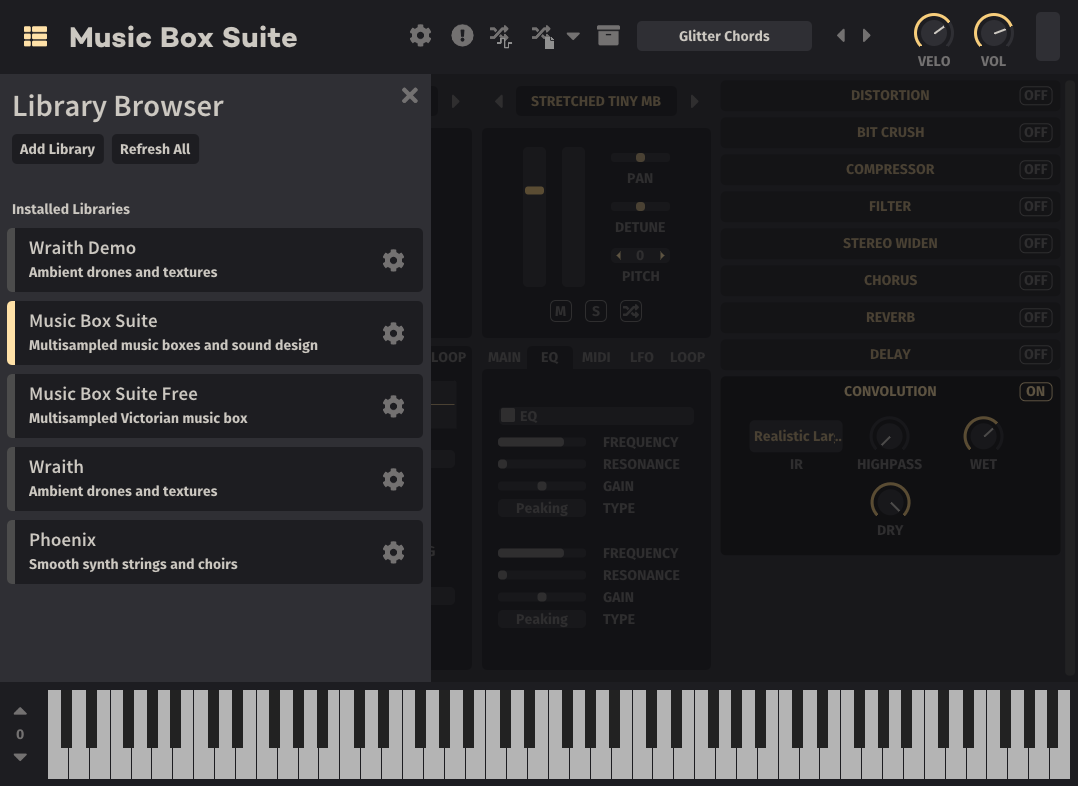The width and height of the screenshot is (1078, 786).
Task: Open the Realistic Large IR dropdown
Action: click(796, 436)
